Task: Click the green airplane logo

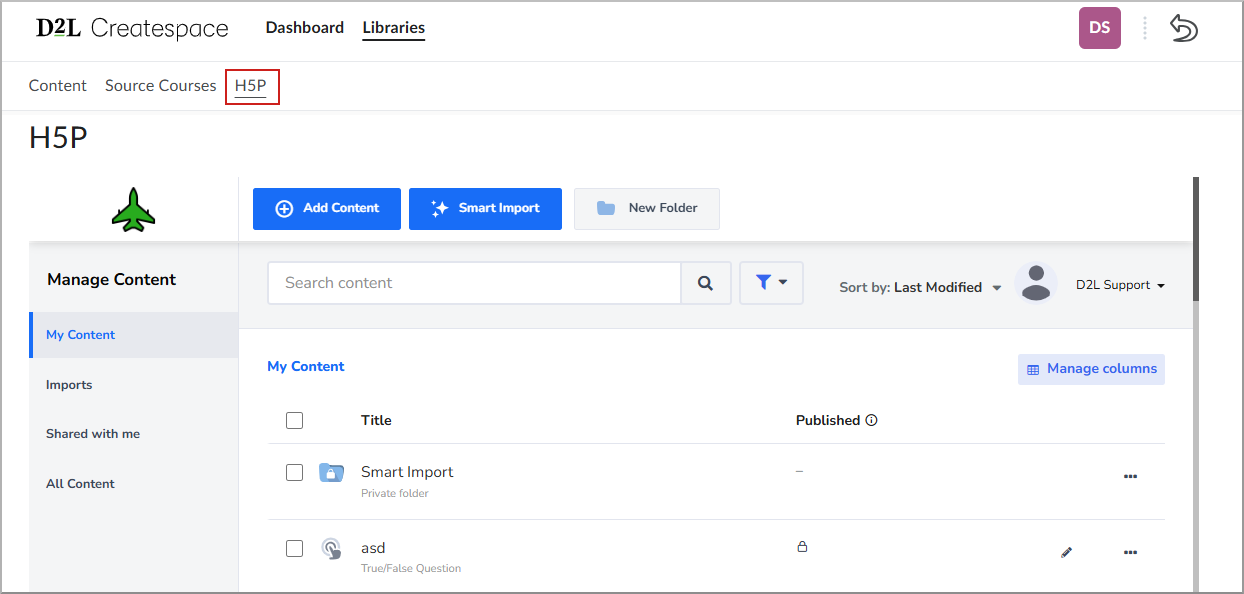Action: point(134,210)
